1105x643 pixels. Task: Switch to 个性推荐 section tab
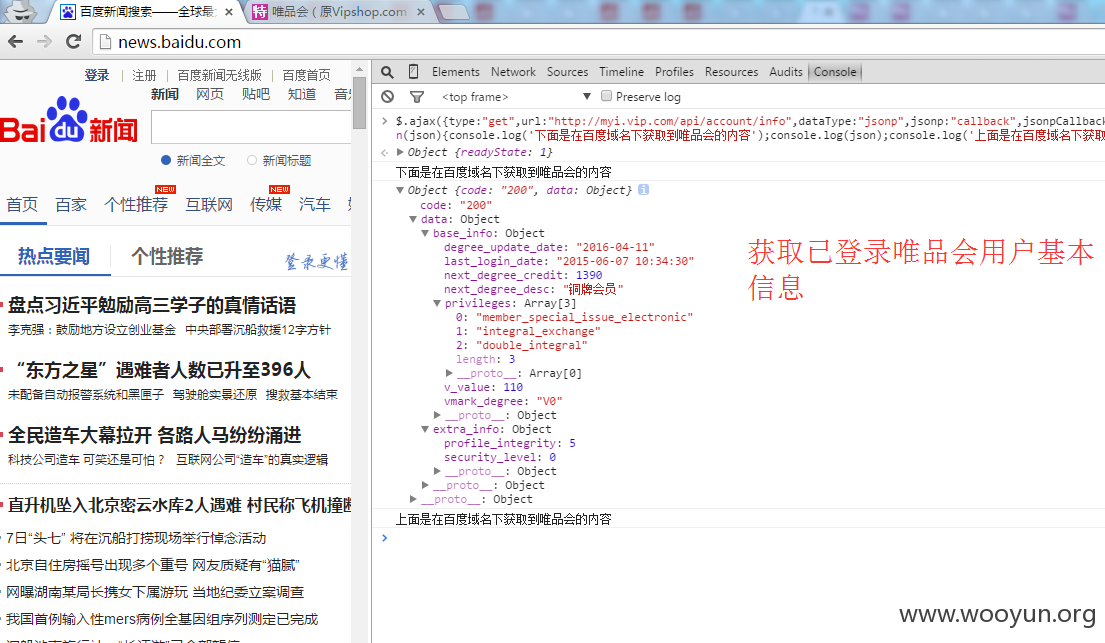[x=167, y=256]
